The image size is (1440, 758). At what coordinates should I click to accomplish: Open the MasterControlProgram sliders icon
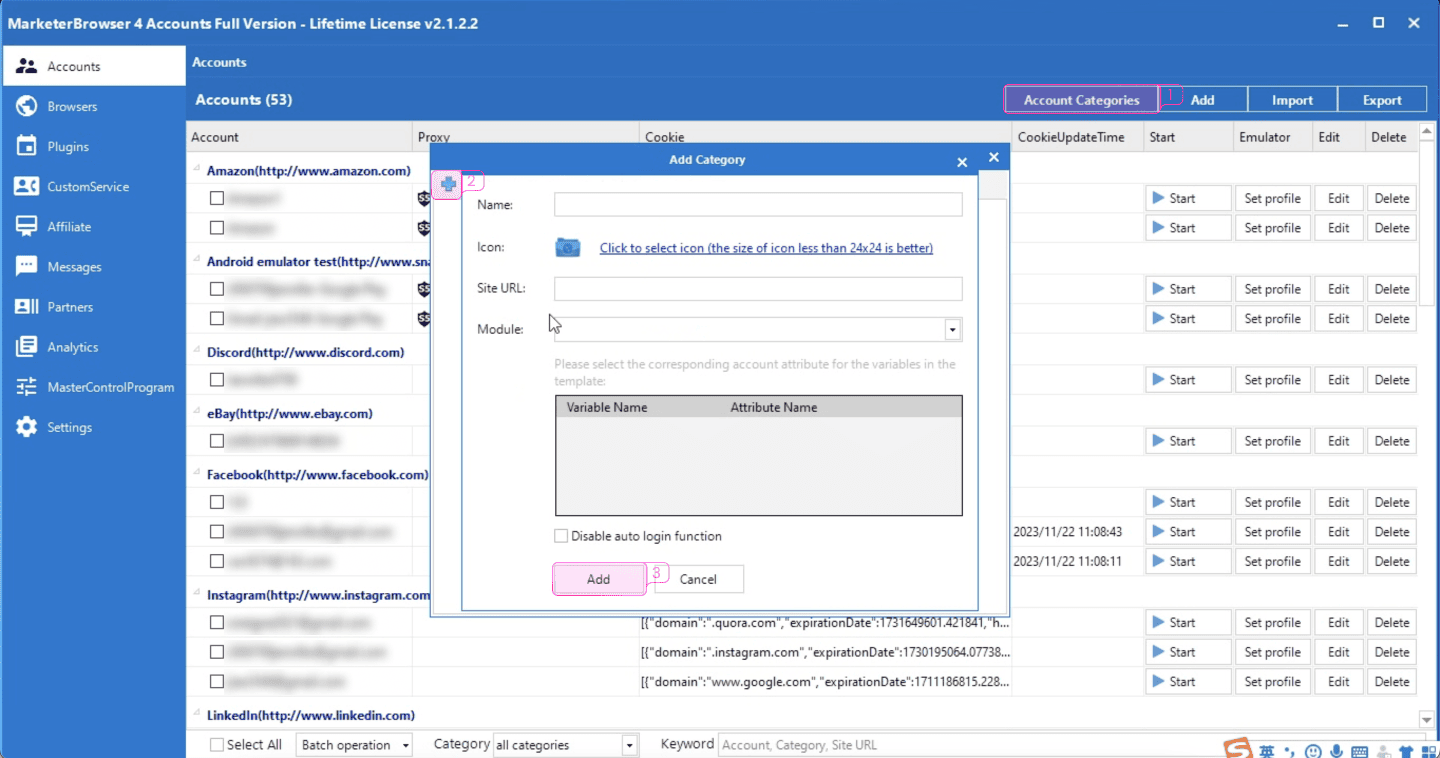click(27, 387)
